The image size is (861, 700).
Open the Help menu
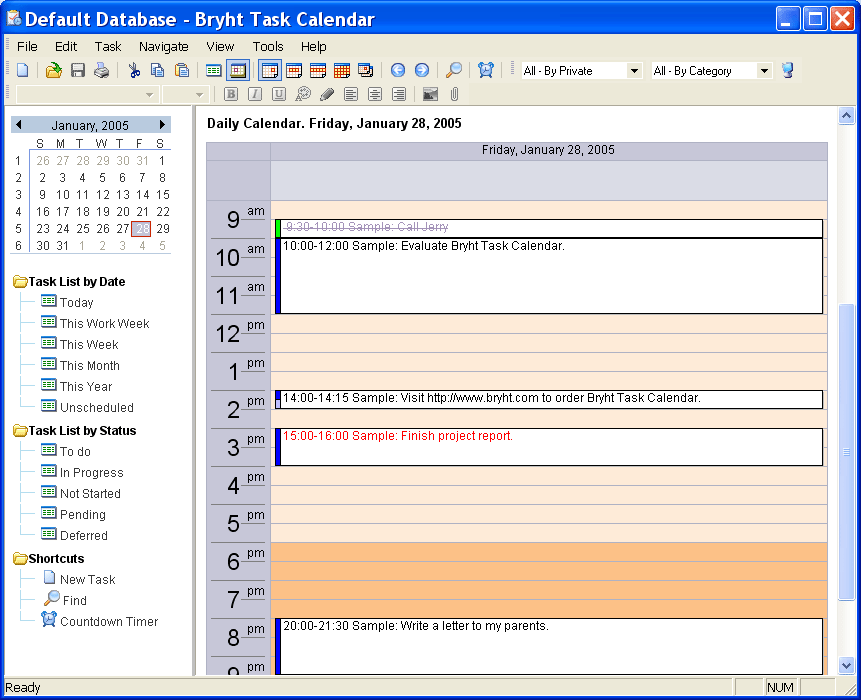pyautogui.click(x=314, y=47)
